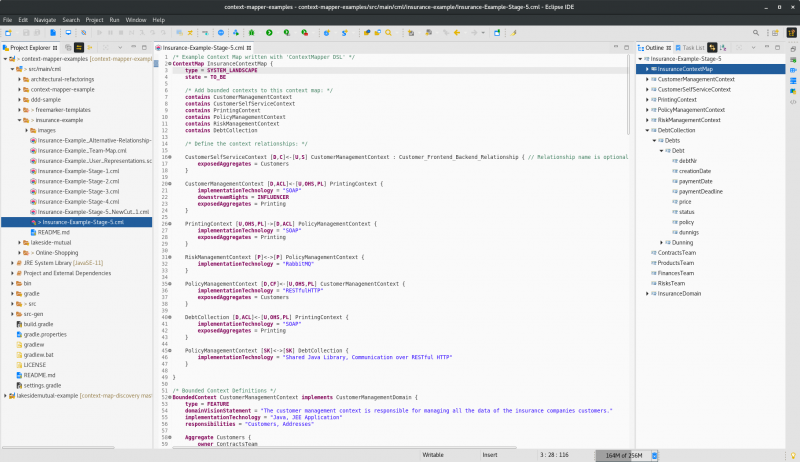The image size is (800, 462).
Task: Toggle Link with Editor in Project Explorer
Action: 79,47
